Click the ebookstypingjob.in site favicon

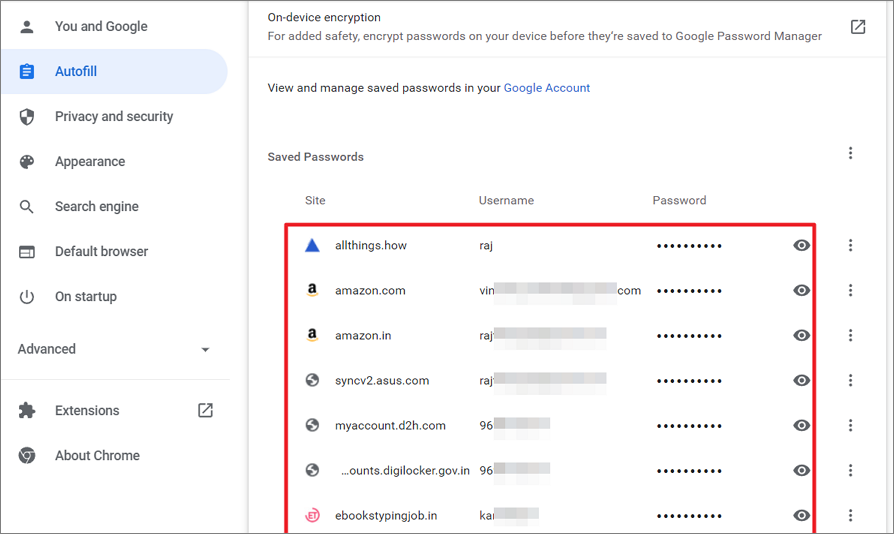coord(312,515)
